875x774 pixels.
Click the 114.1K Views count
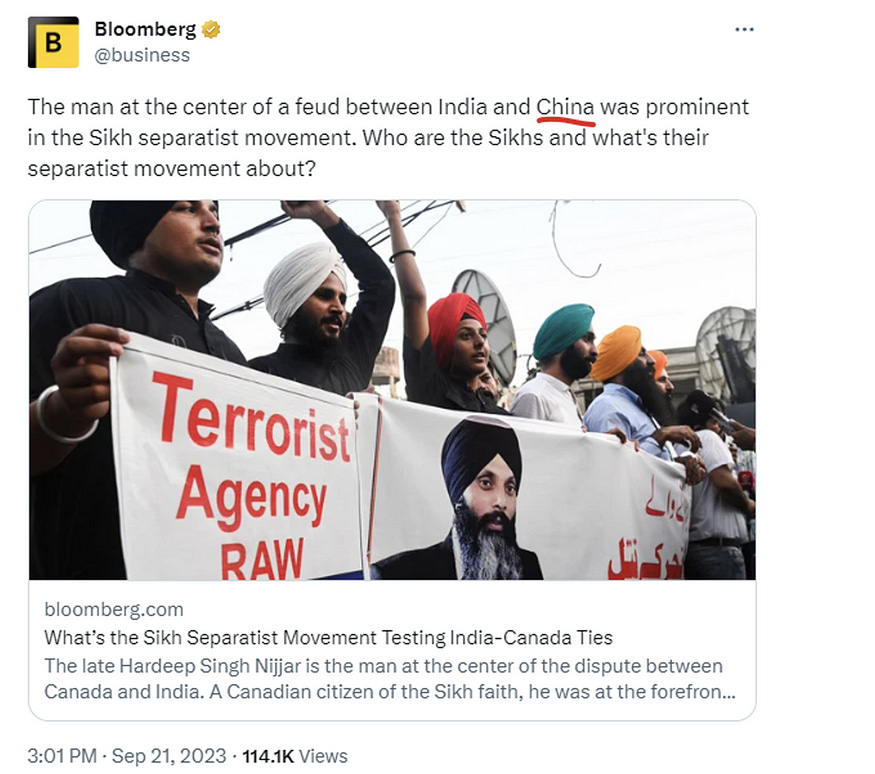[x=295, y=756]
